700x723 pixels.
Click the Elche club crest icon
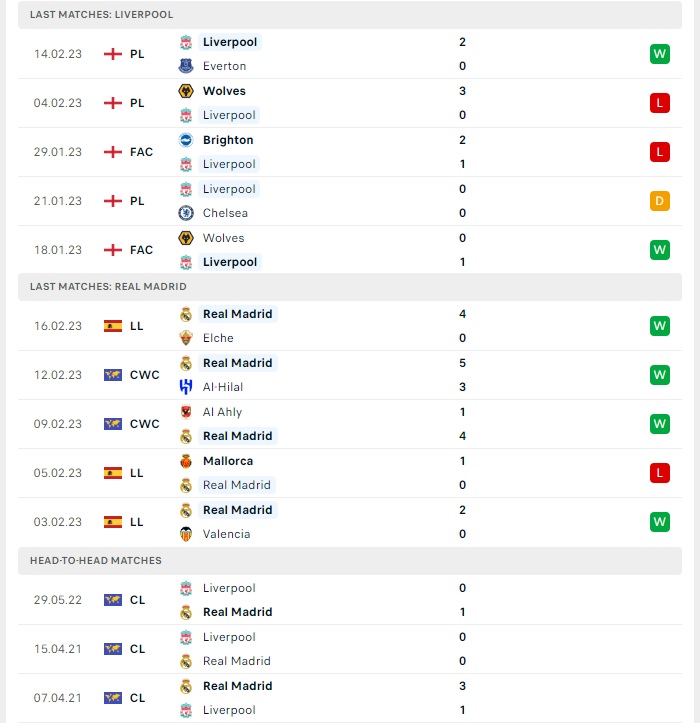(x=186, y=338)
